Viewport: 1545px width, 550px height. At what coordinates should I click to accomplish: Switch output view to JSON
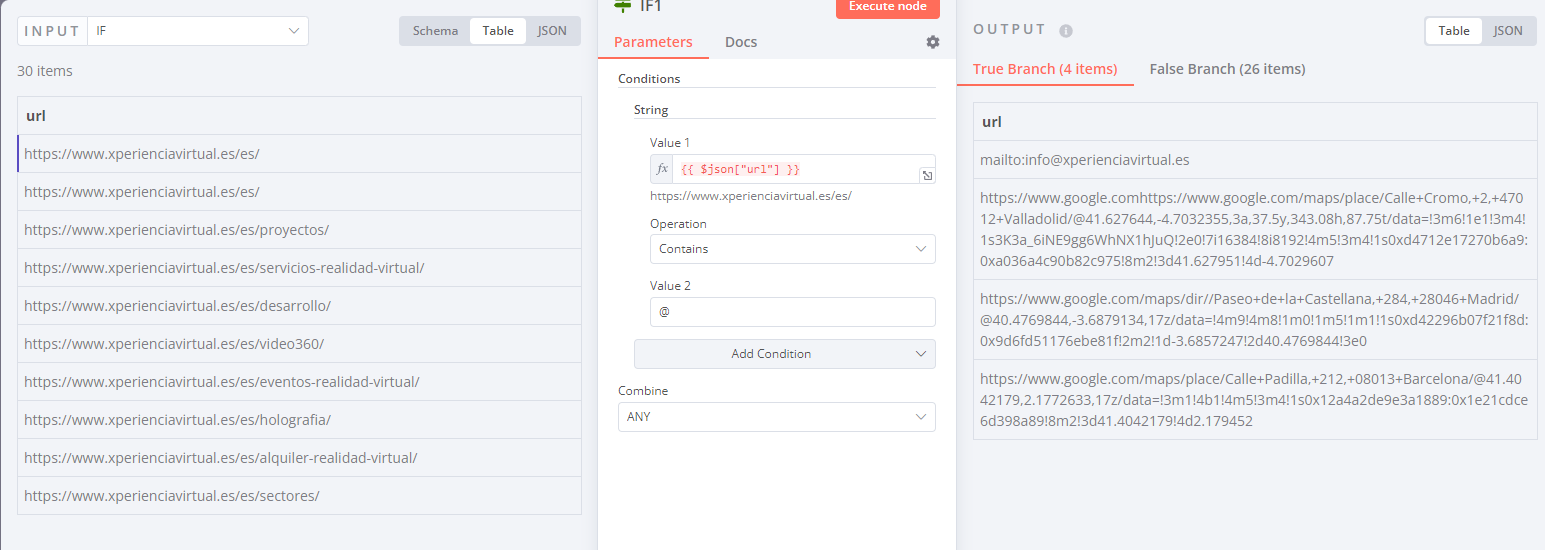pyautogui.click(x=1508, y=31)
